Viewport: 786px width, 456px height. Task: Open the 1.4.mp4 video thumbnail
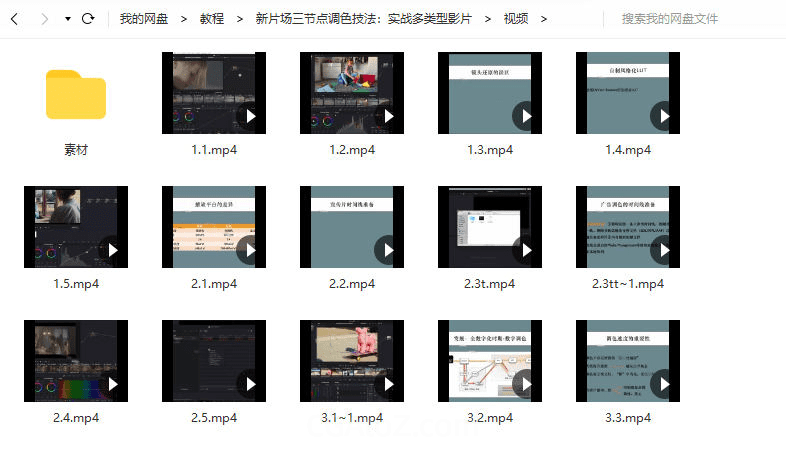627,93
